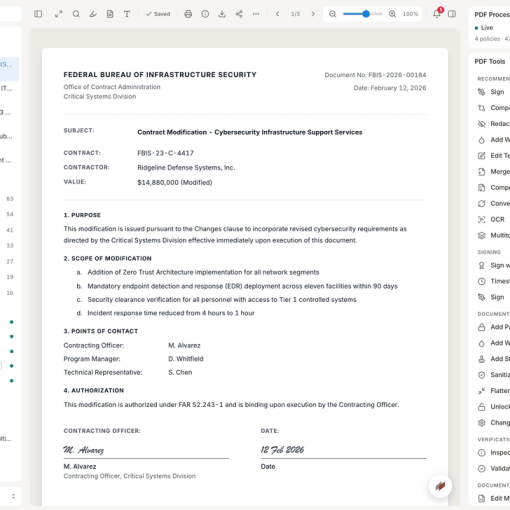Viewport: 510px width, 510px height.
Task: Open Add Watermark under Recommended
Action: (493, 140)
